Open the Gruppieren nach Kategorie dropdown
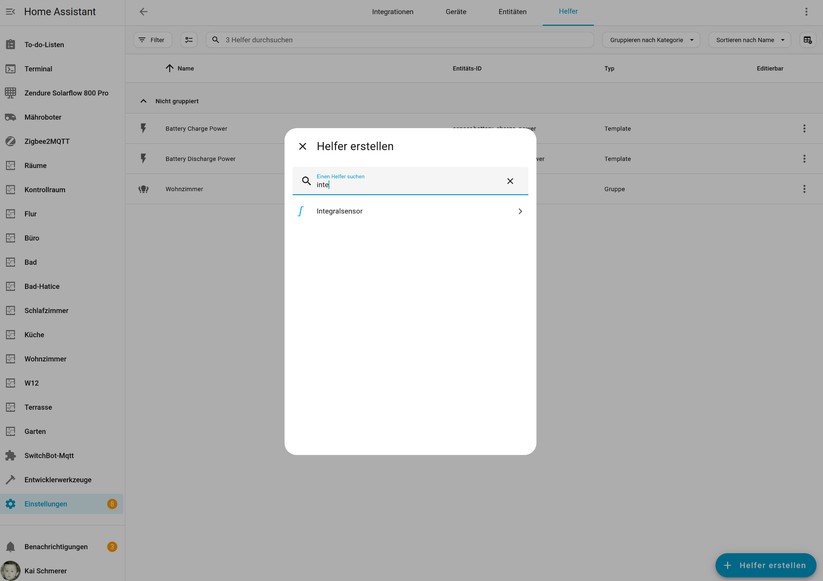The width and height of the screenshot is (823, 581). (x=651, y=40)
